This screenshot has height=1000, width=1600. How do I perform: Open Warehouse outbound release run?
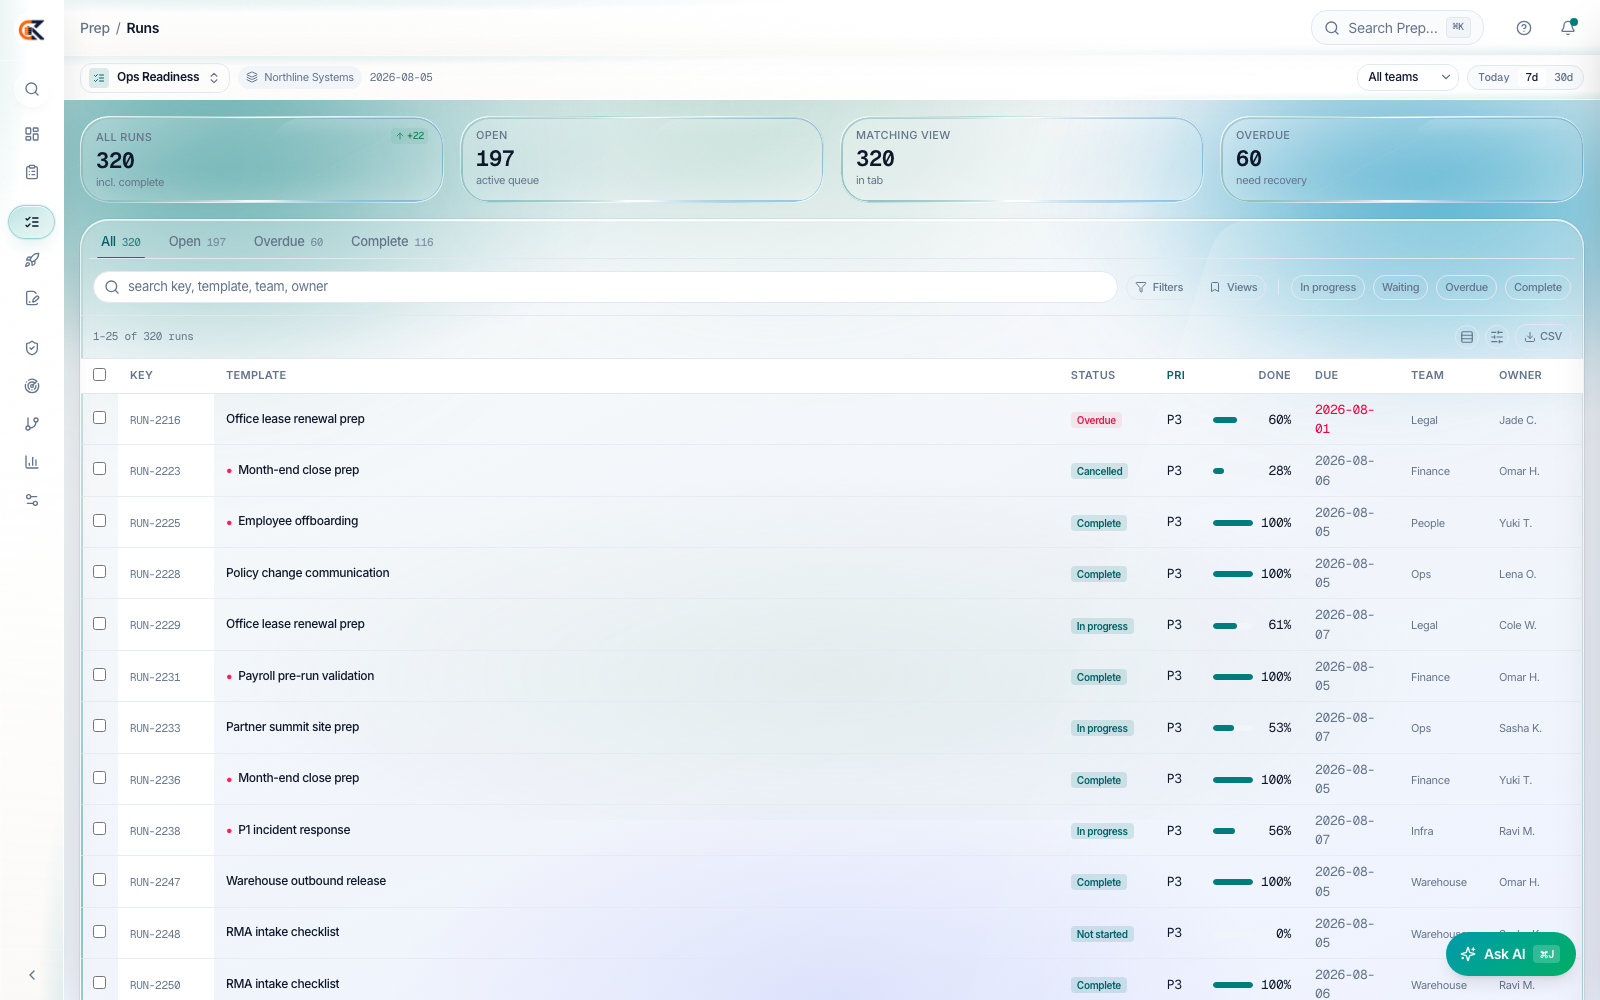306,881
